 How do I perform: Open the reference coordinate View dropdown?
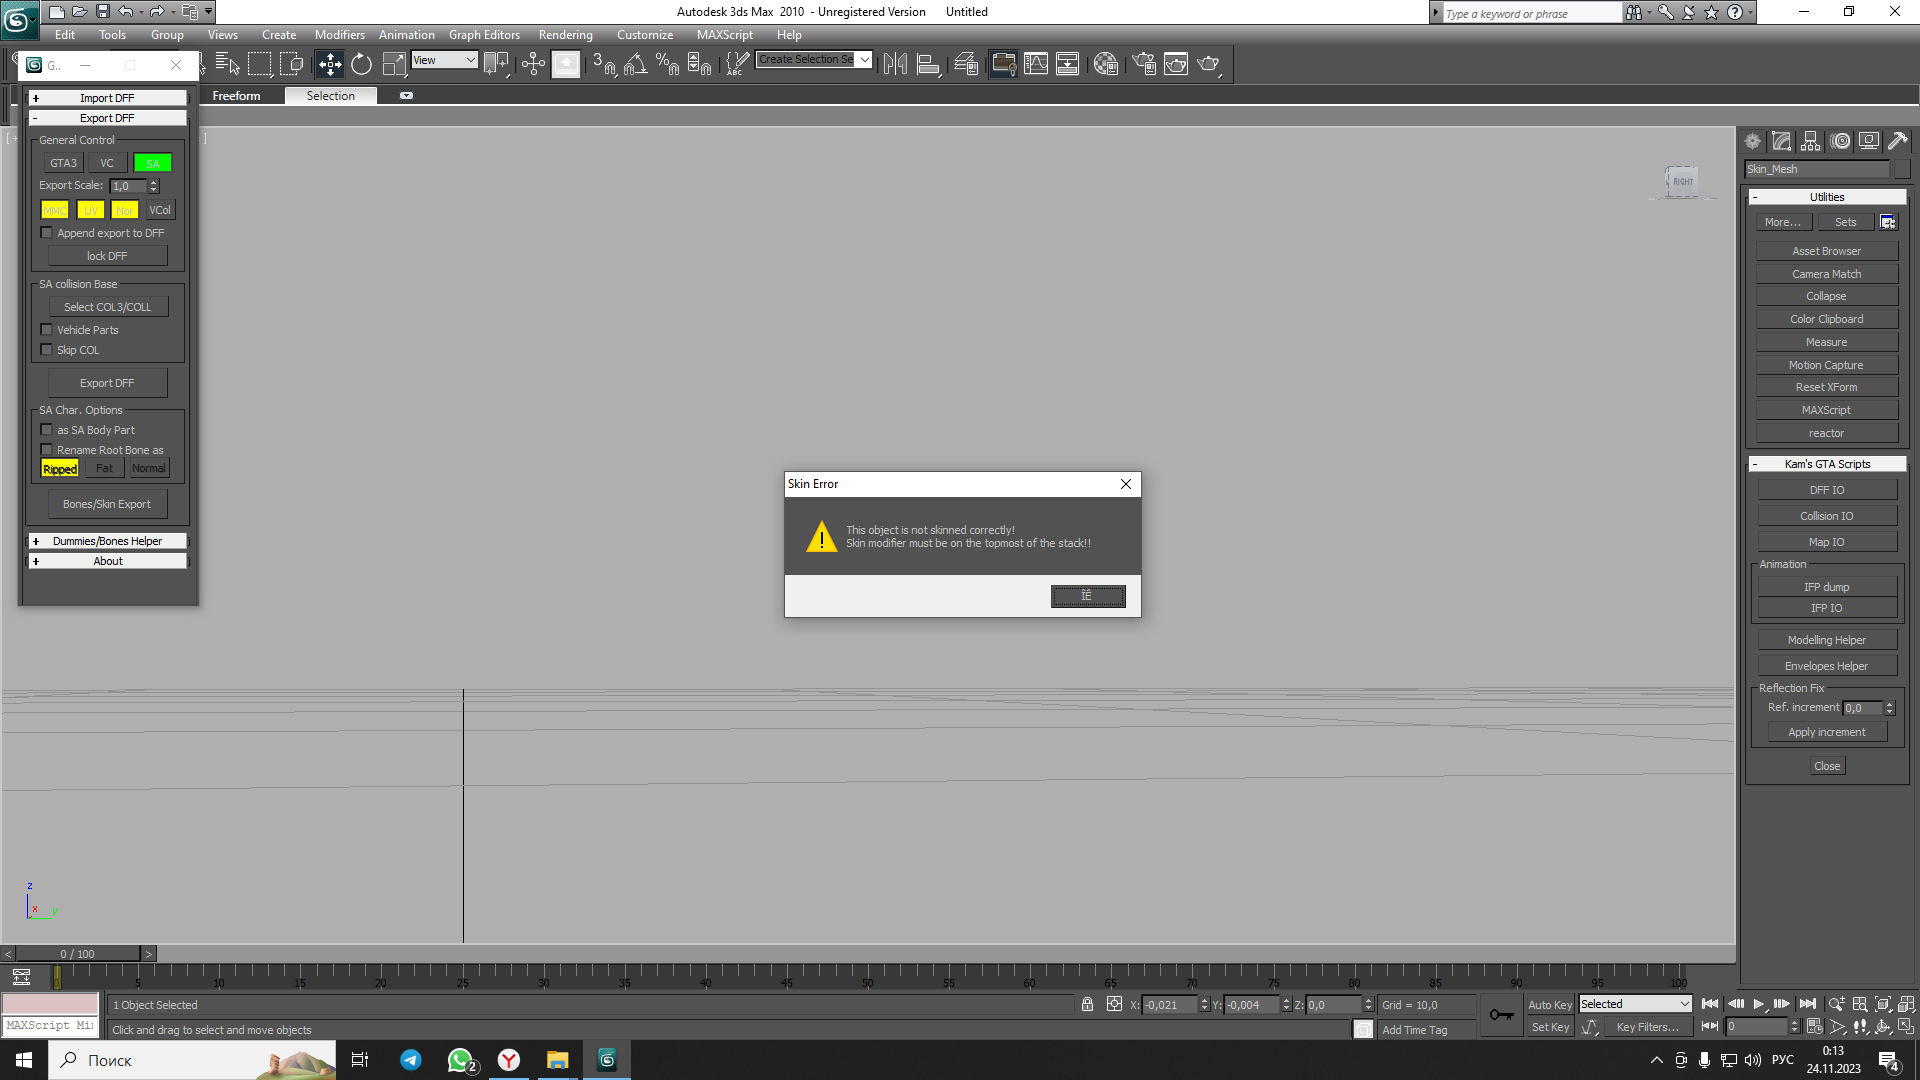445,60
